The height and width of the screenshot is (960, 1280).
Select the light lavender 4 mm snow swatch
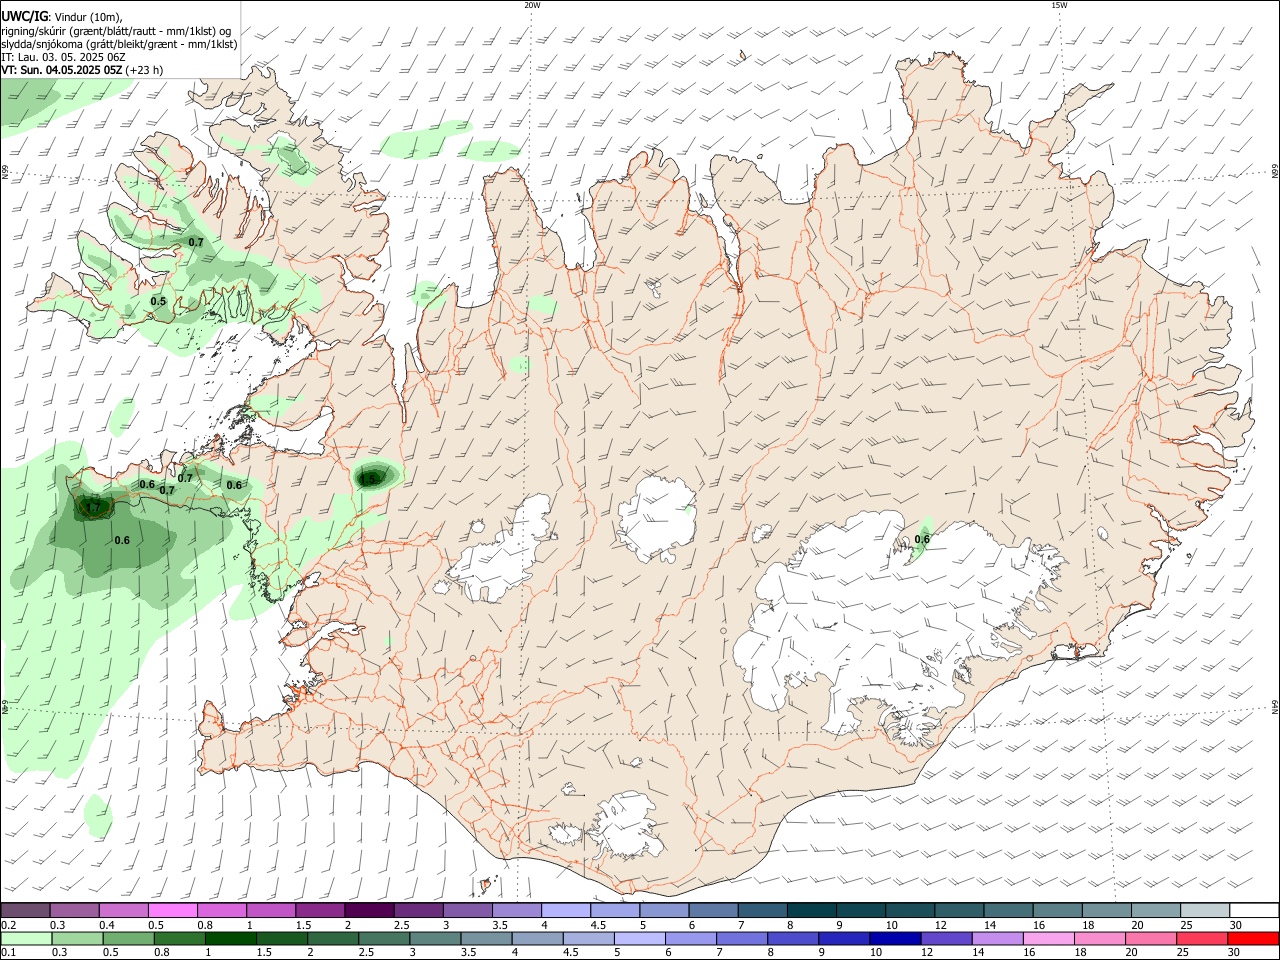[x=565, y=910]
